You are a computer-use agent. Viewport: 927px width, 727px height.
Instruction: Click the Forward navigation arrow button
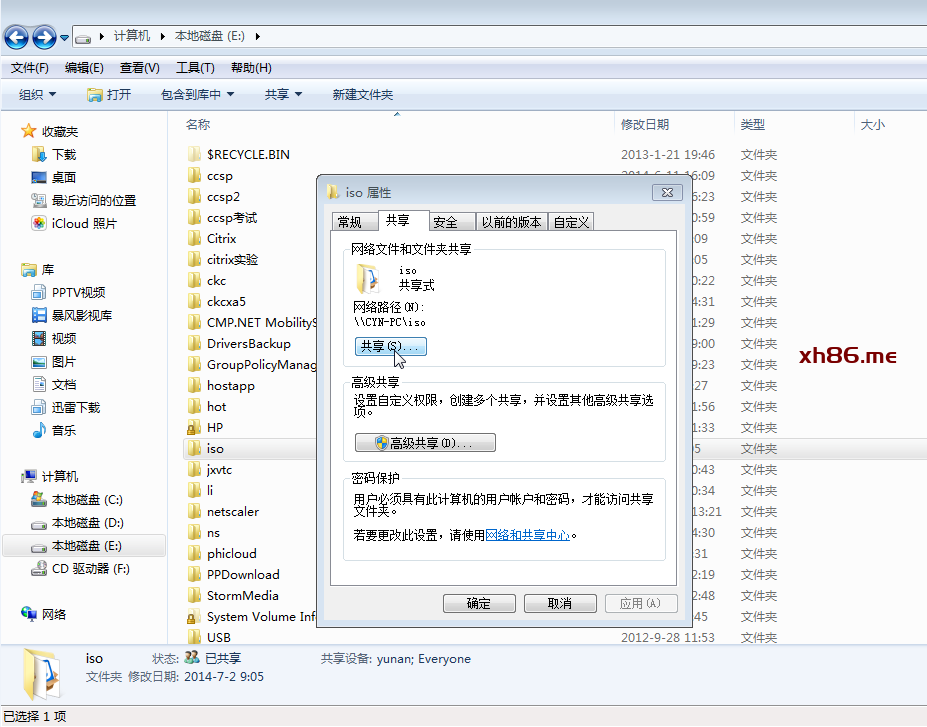44,37
